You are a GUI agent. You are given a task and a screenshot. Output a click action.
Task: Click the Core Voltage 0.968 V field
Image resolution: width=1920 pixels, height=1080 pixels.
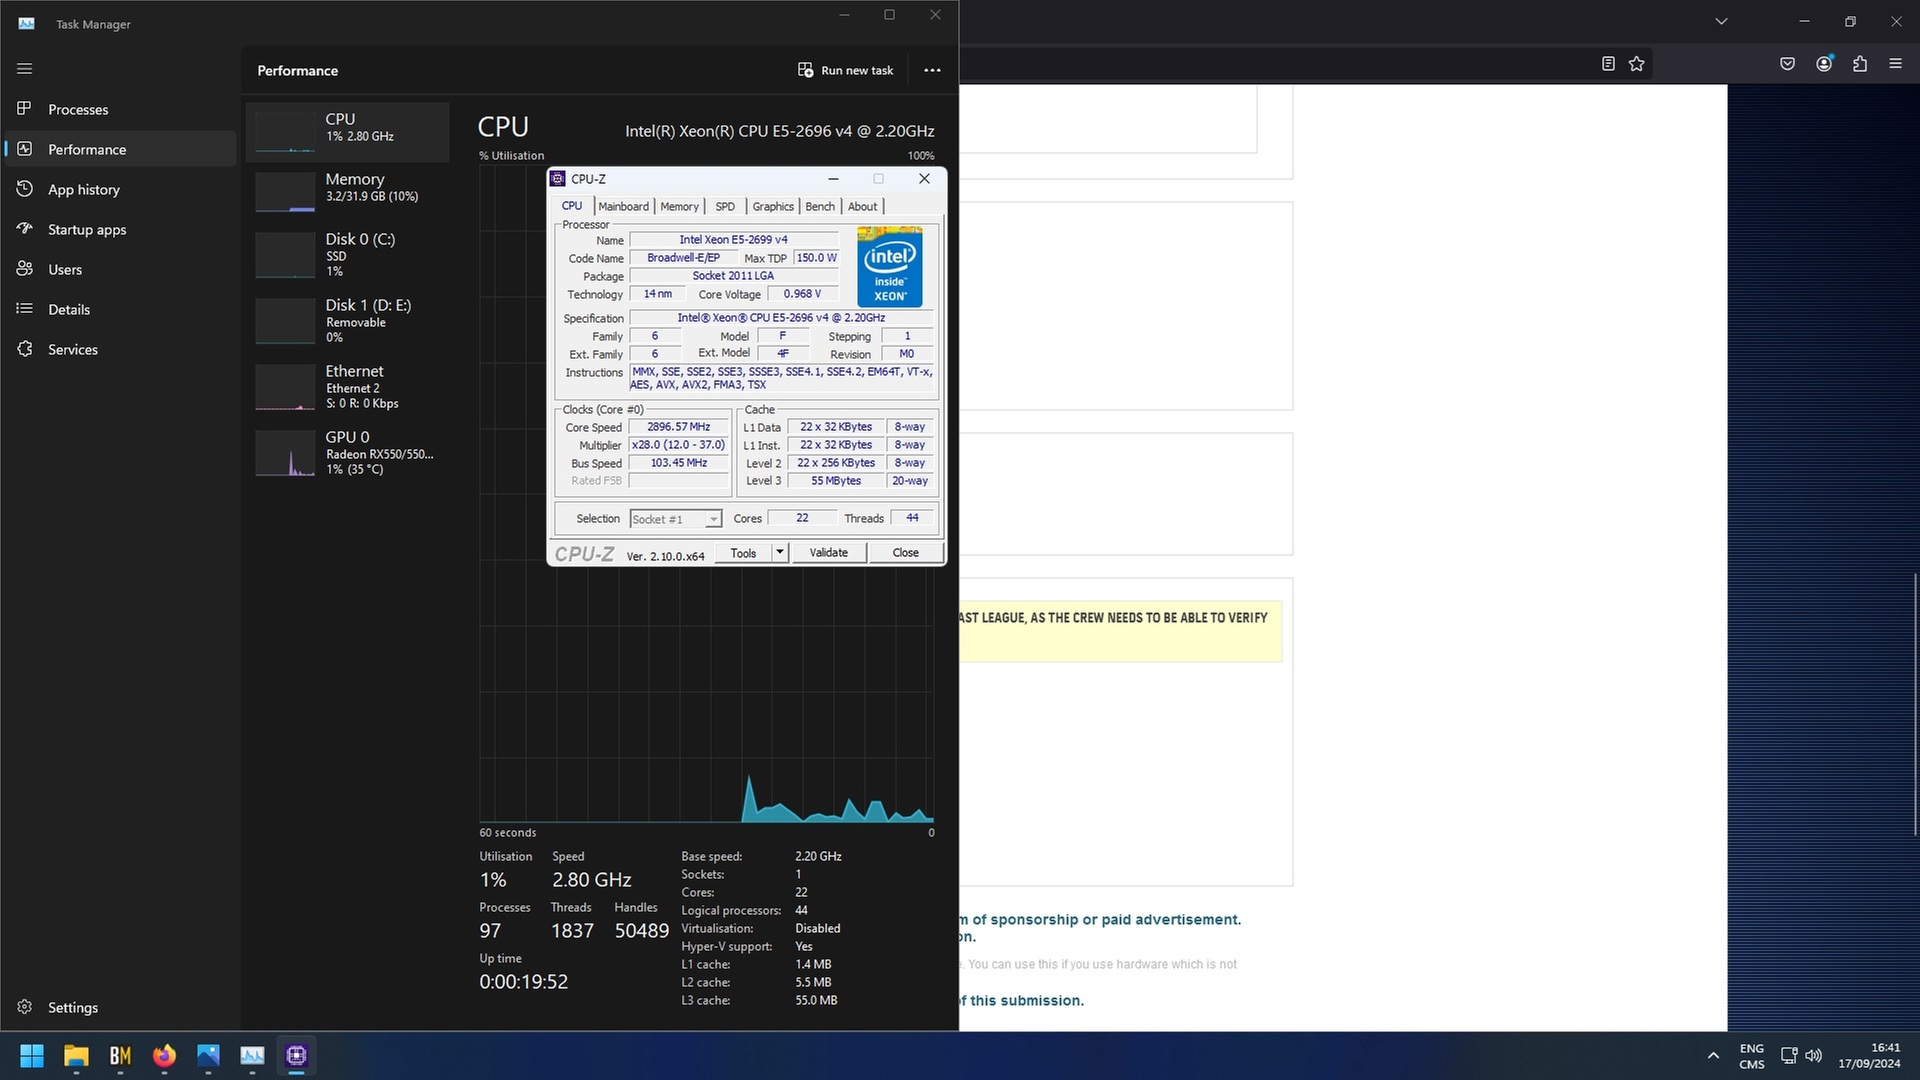tap(802, 294)
